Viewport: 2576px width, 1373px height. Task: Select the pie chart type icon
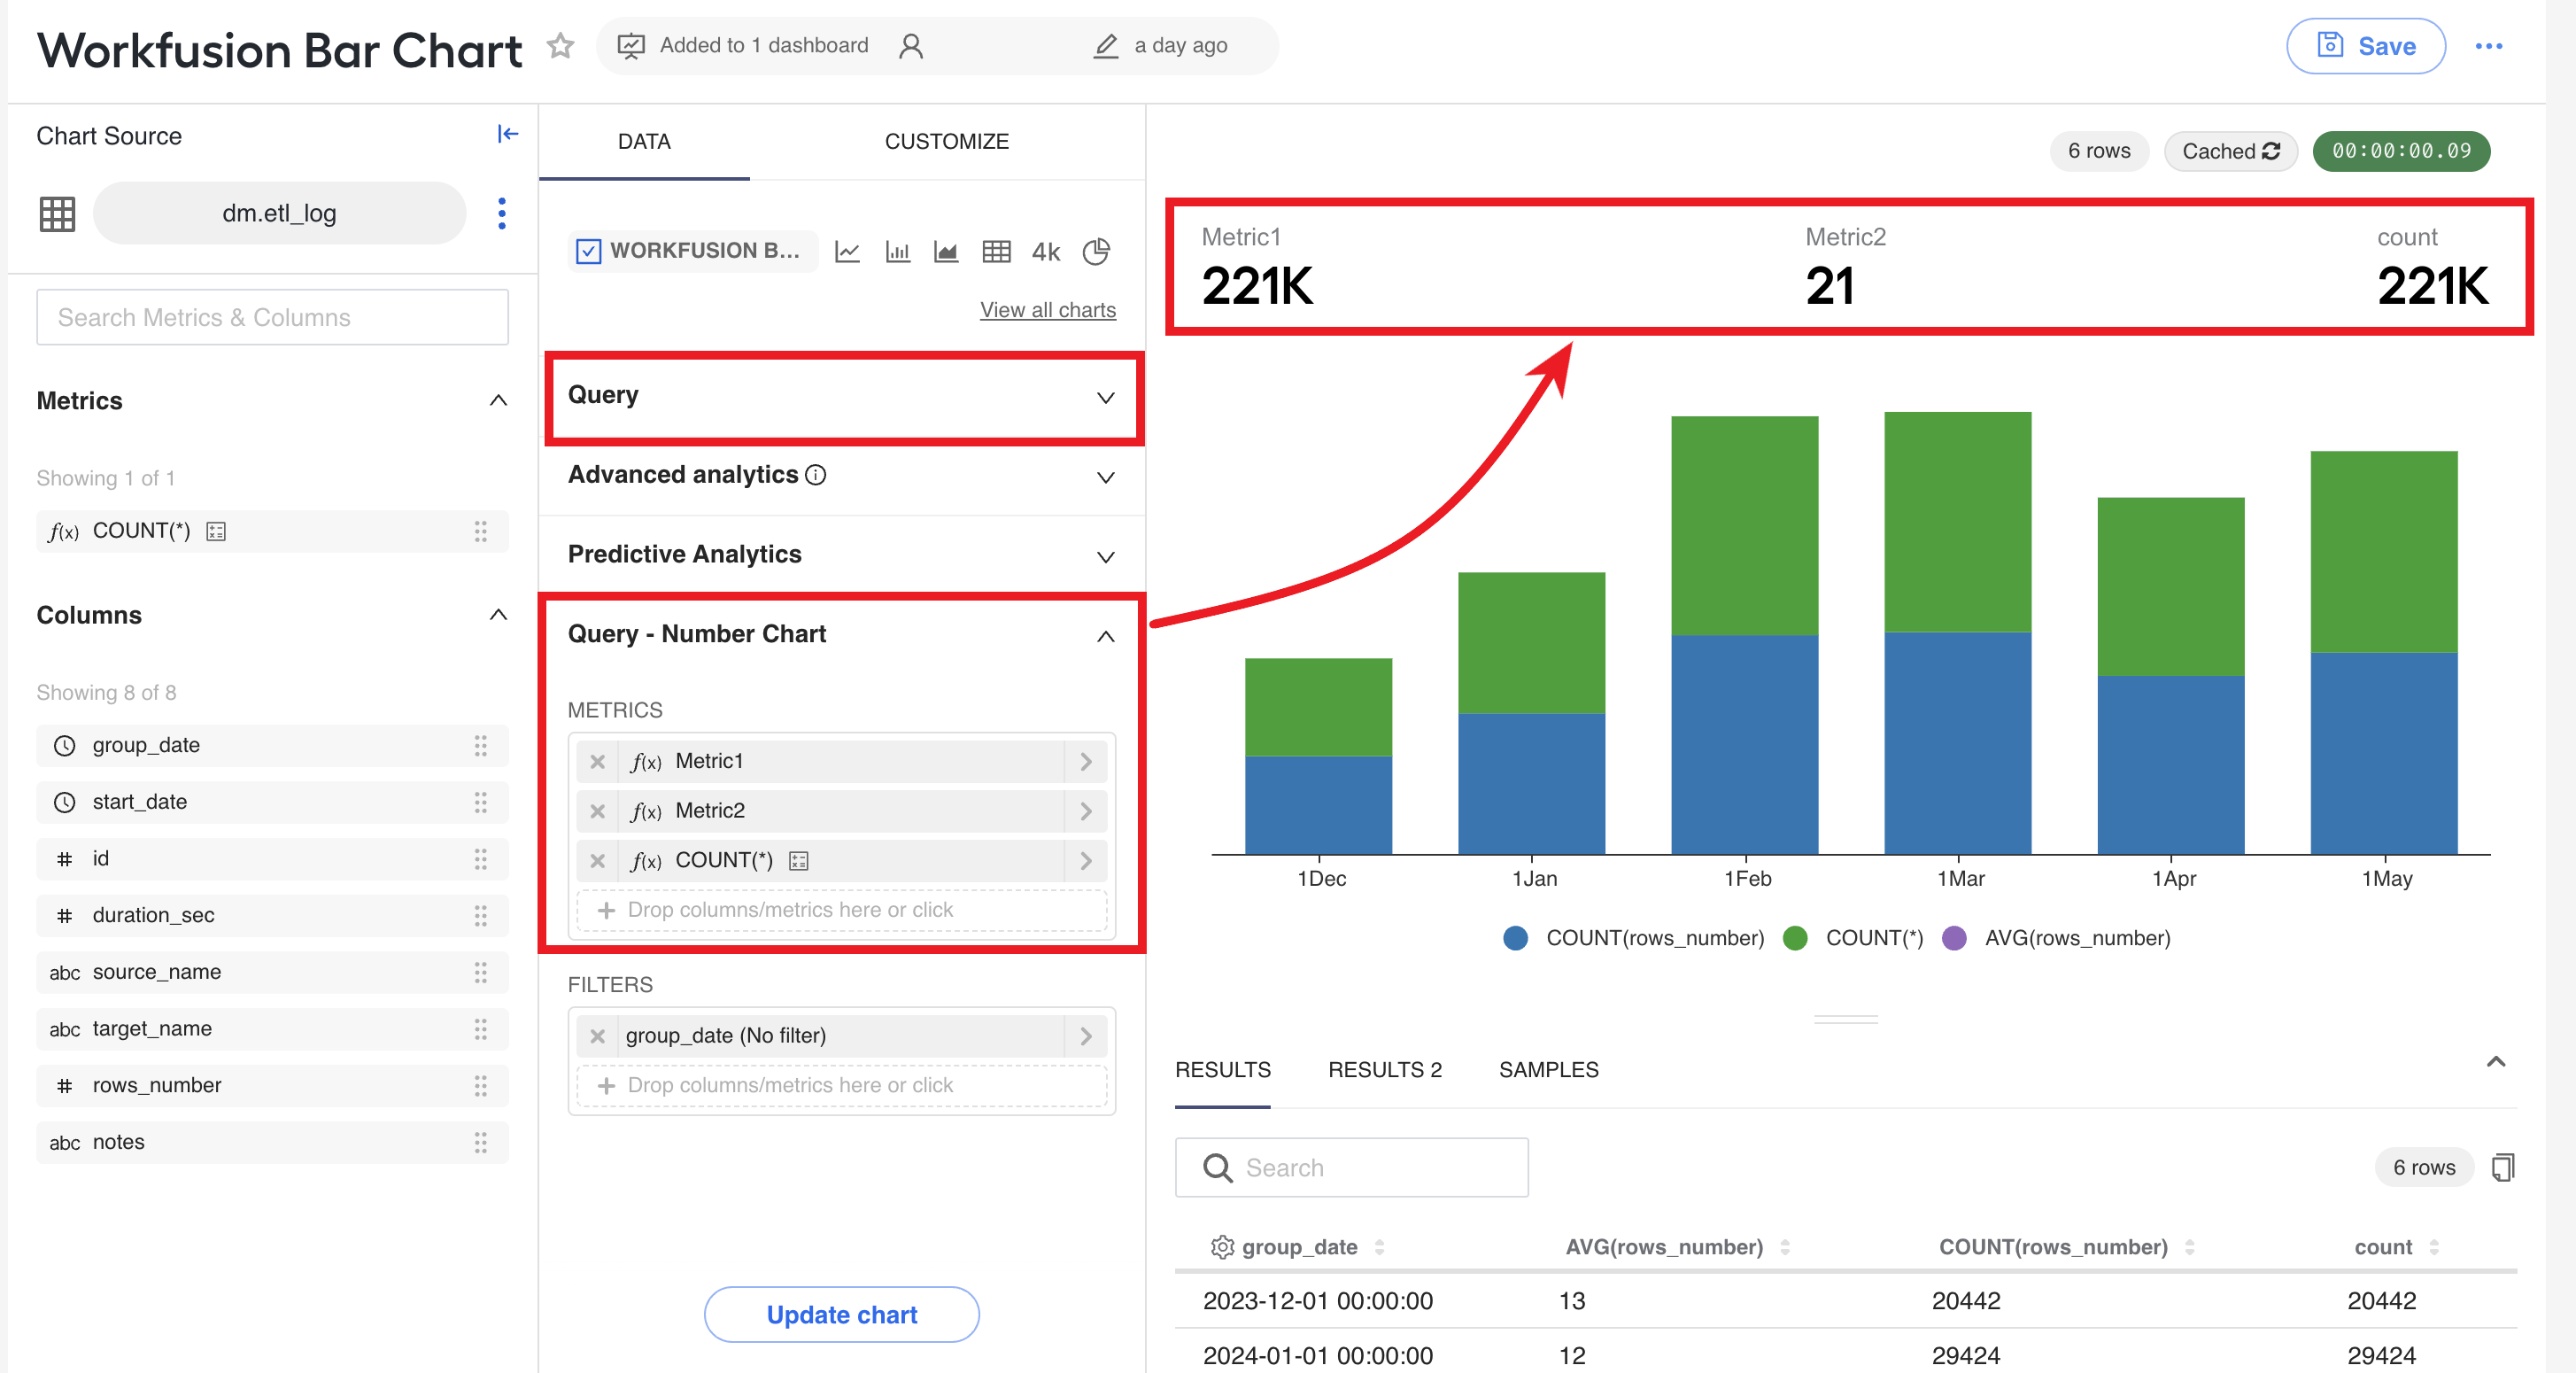tap(1096, 251)
